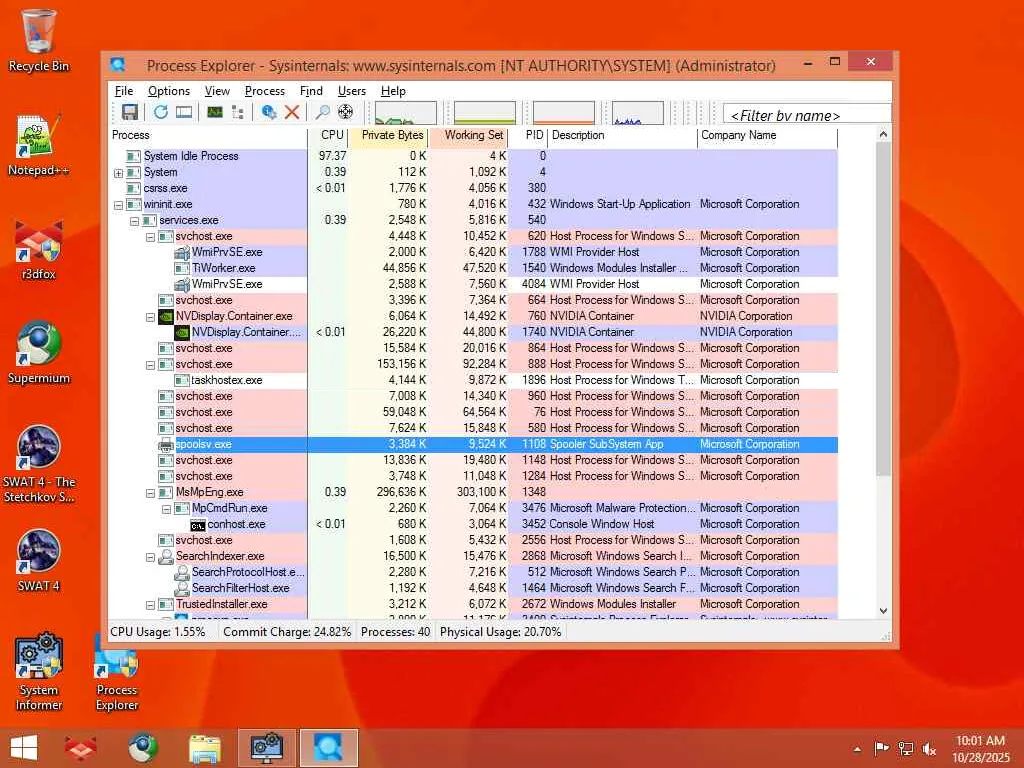Sort by the PID column header
The height and width of the screenshot is (768, 1024).
pyautogui.click(x=528, y=135)
